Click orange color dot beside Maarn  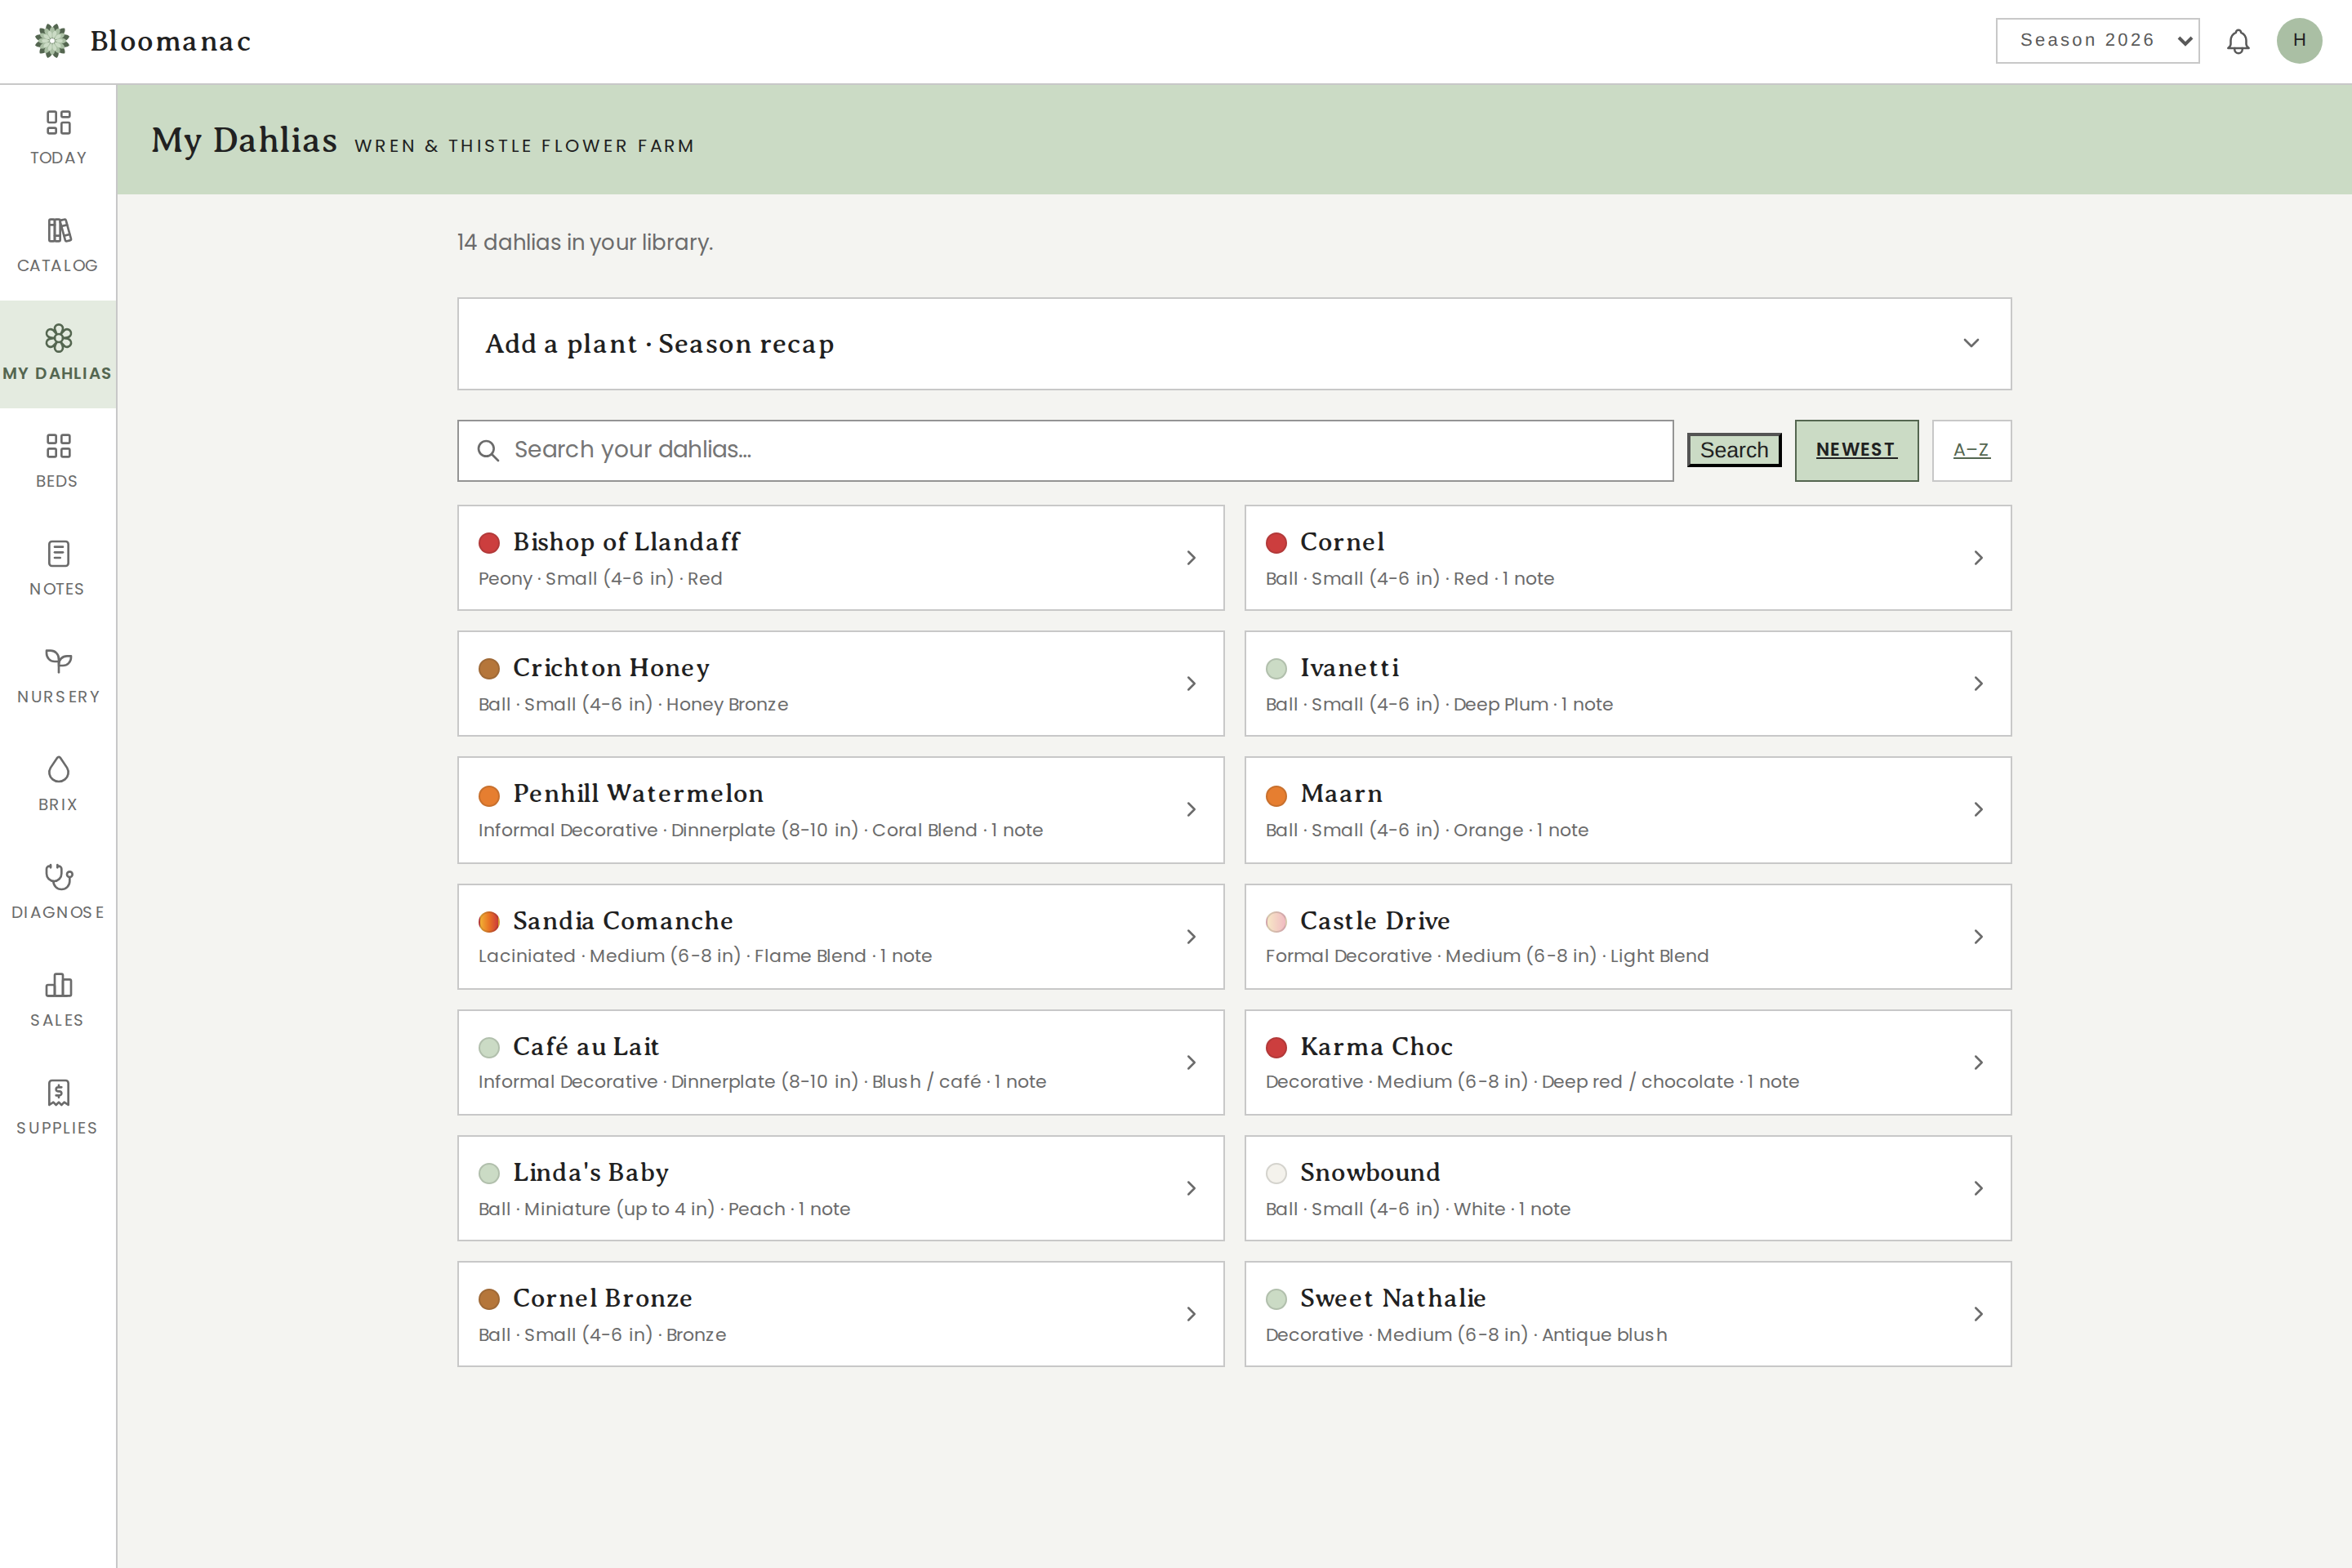point(1276,796)
